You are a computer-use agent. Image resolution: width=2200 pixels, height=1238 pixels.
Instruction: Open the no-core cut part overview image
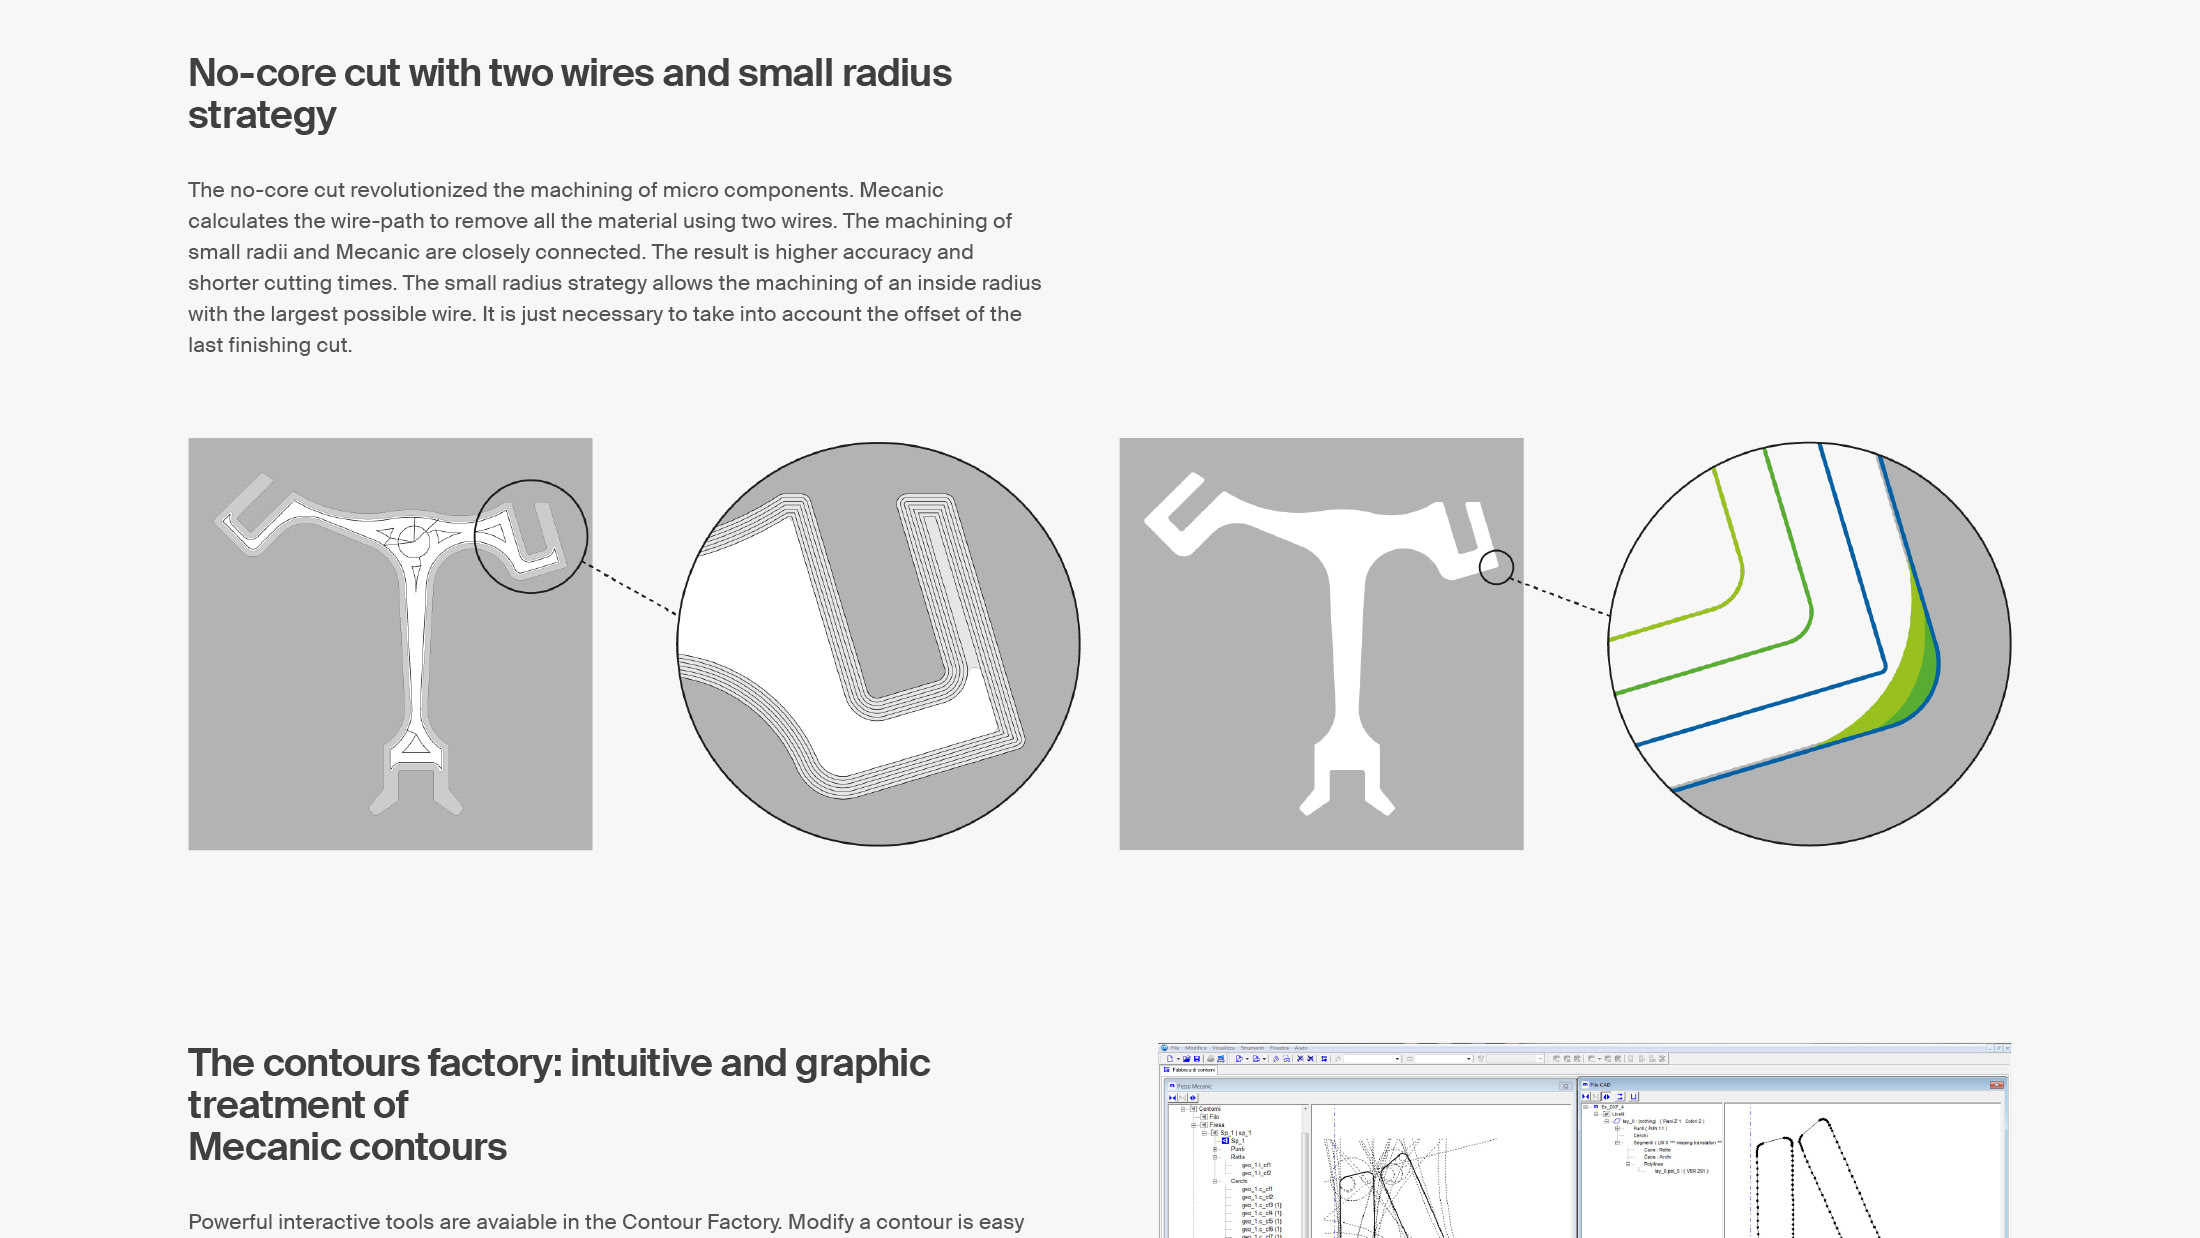pyautogui.click(x=390, y=644)
